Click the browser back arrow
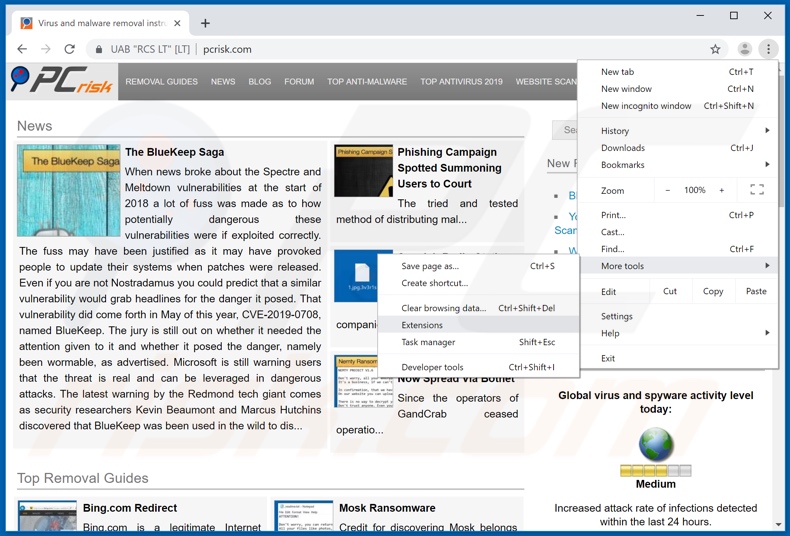This screenshot has height=536, width=790. 22,49
